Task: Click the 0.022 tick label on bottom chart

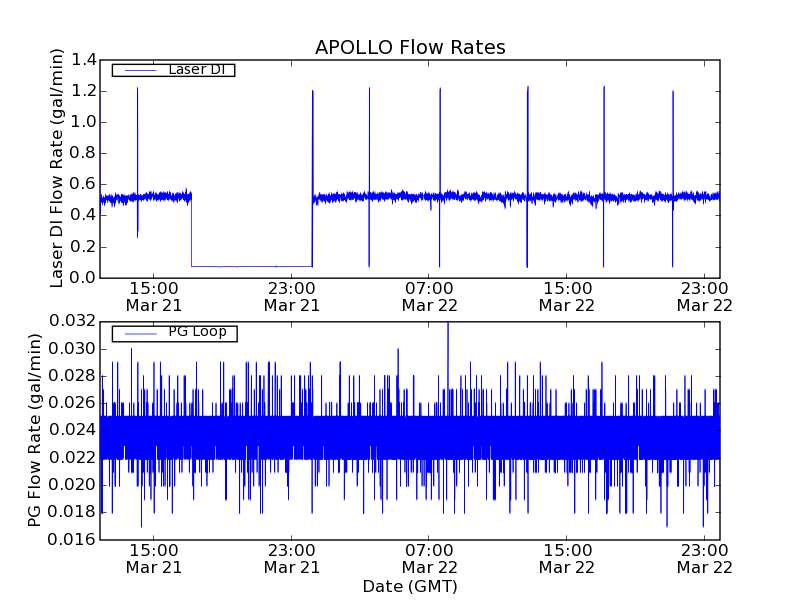Action: pyautogui.click(x=72, y=458)
